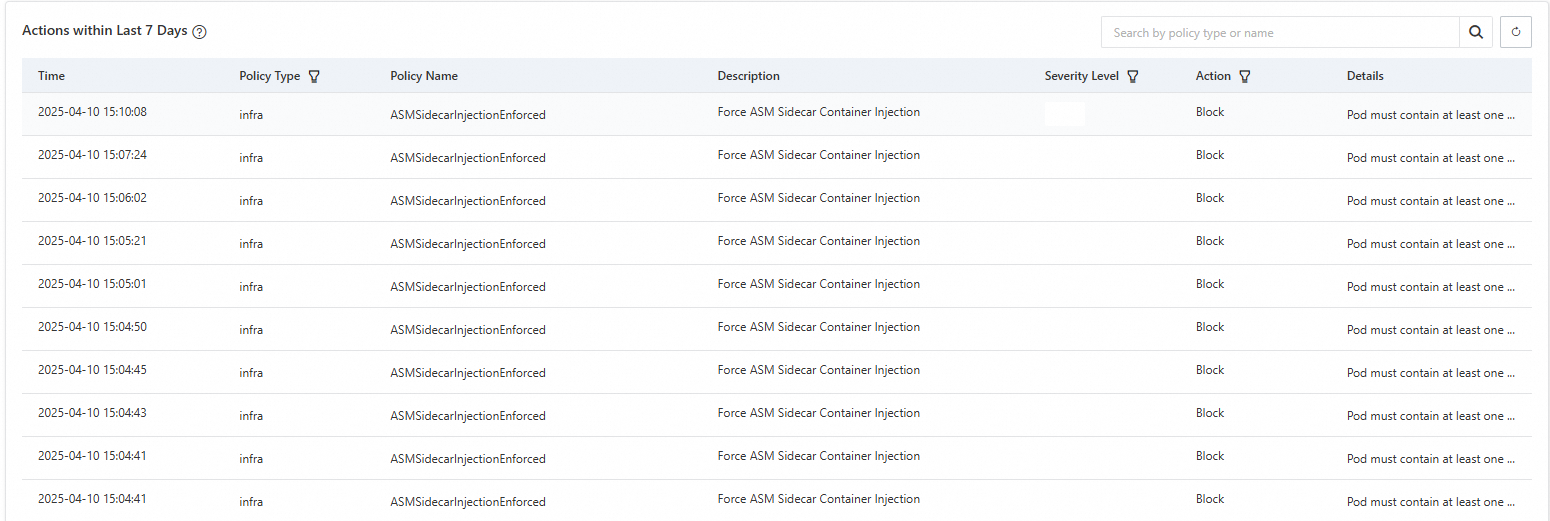Click Block action in the 15:05:21 row

click(1210, 241)
